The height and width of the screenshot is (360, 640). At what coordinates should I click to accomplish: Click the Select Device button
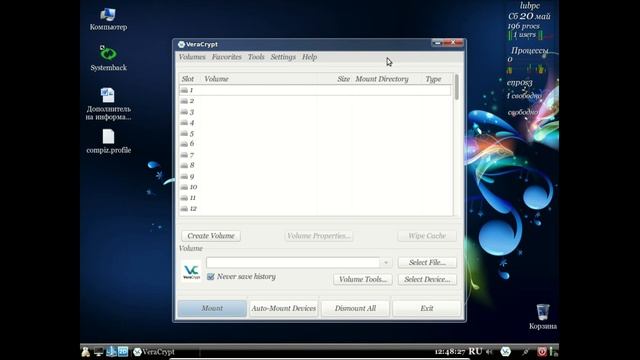[x=427, y=280]
